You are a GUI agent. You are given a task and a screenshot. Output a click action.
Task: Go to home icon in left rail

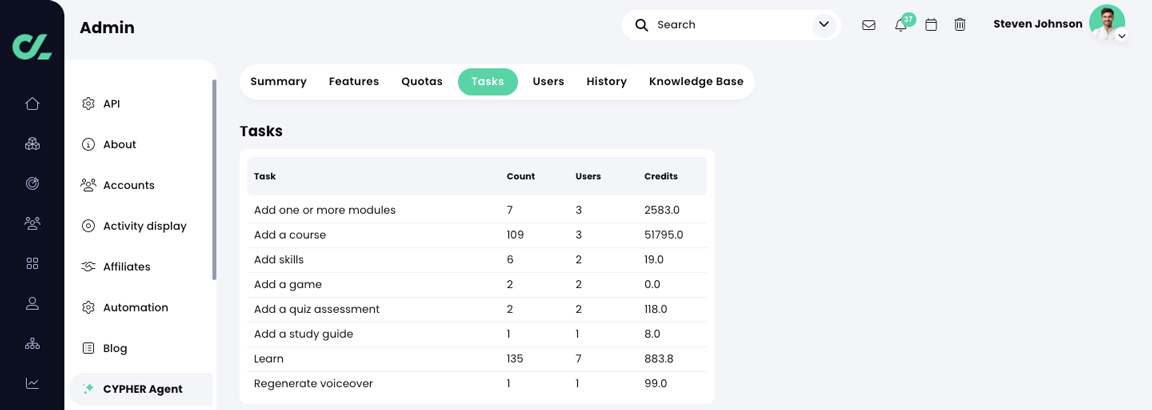coord(32,104)
